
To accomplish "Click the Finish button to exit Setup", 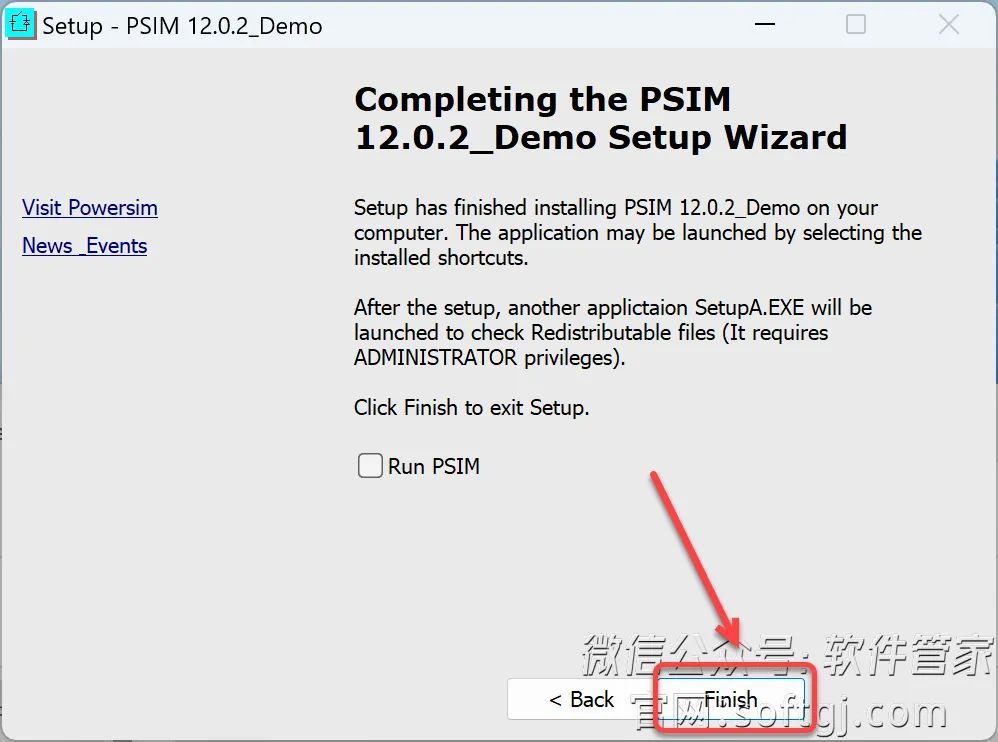I will point(731,699).
